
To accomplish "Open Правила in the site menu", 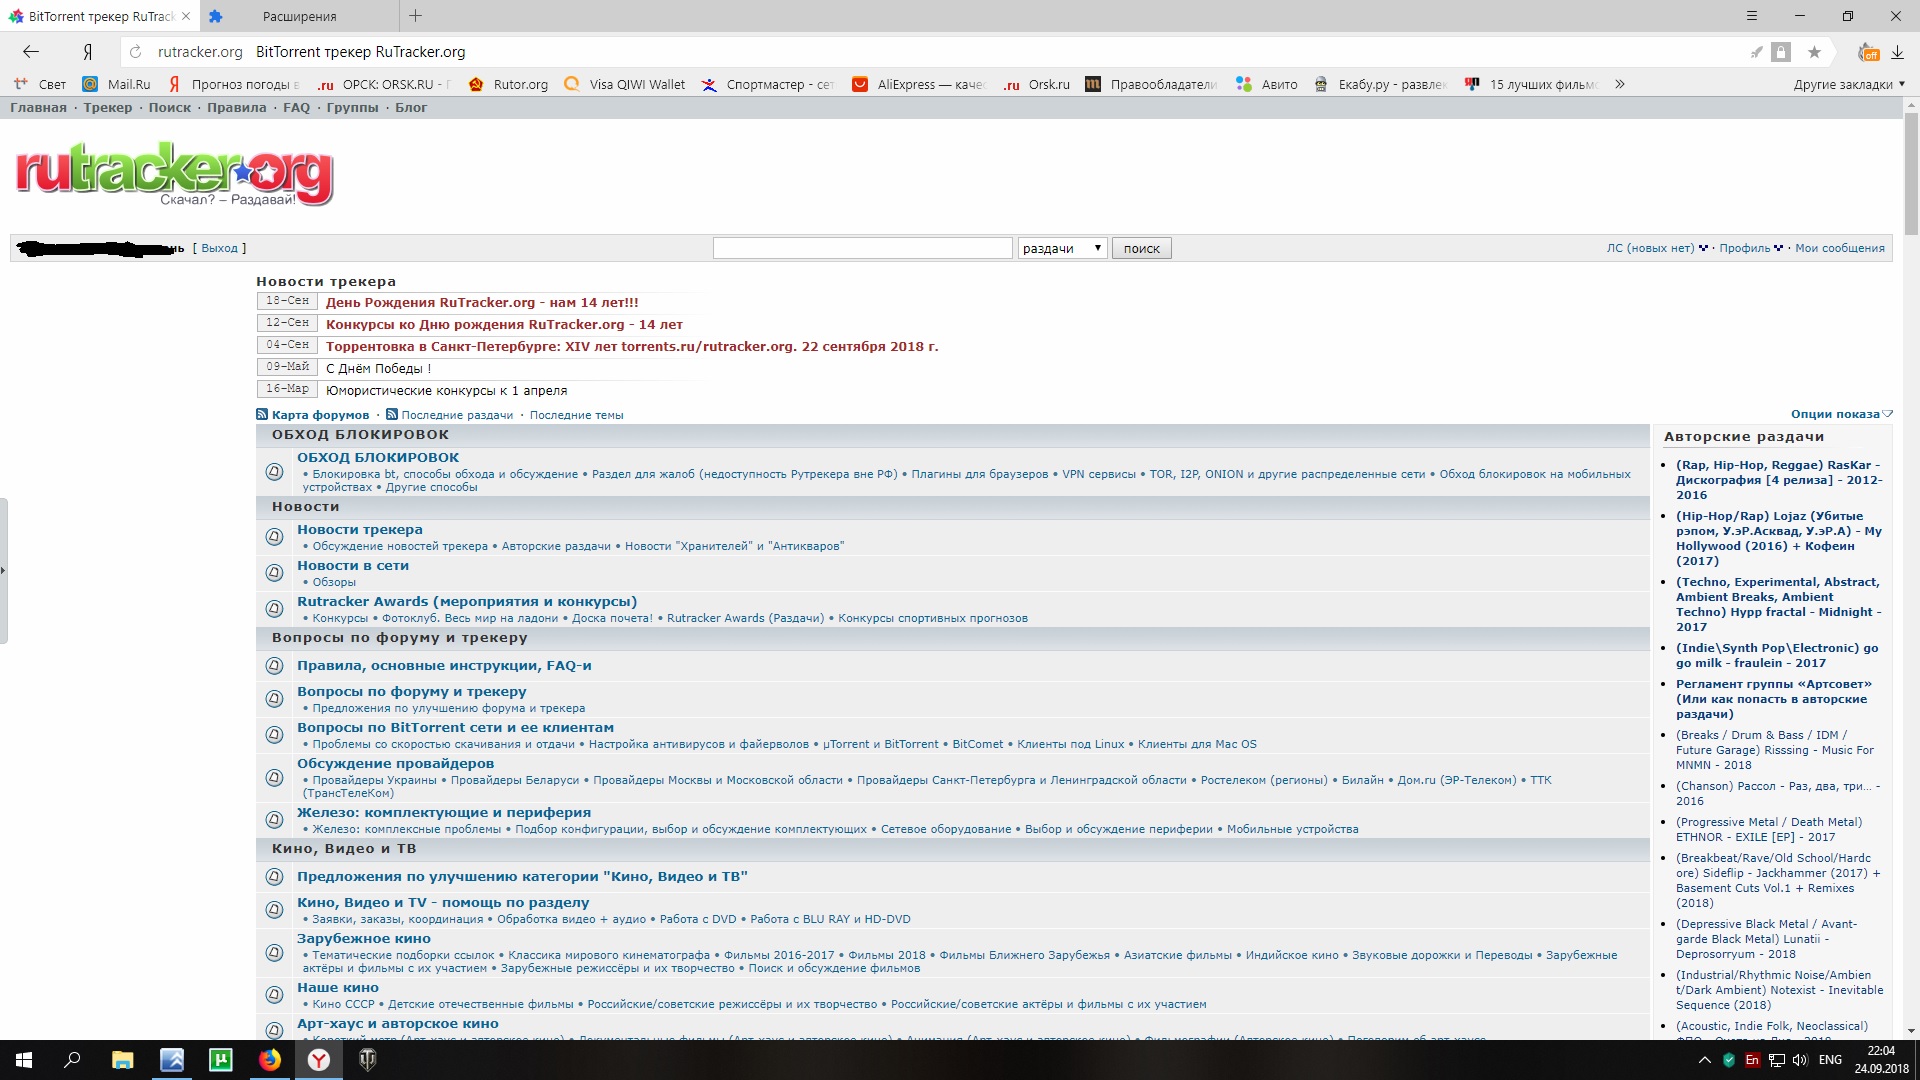I will [x=237, y=108].
